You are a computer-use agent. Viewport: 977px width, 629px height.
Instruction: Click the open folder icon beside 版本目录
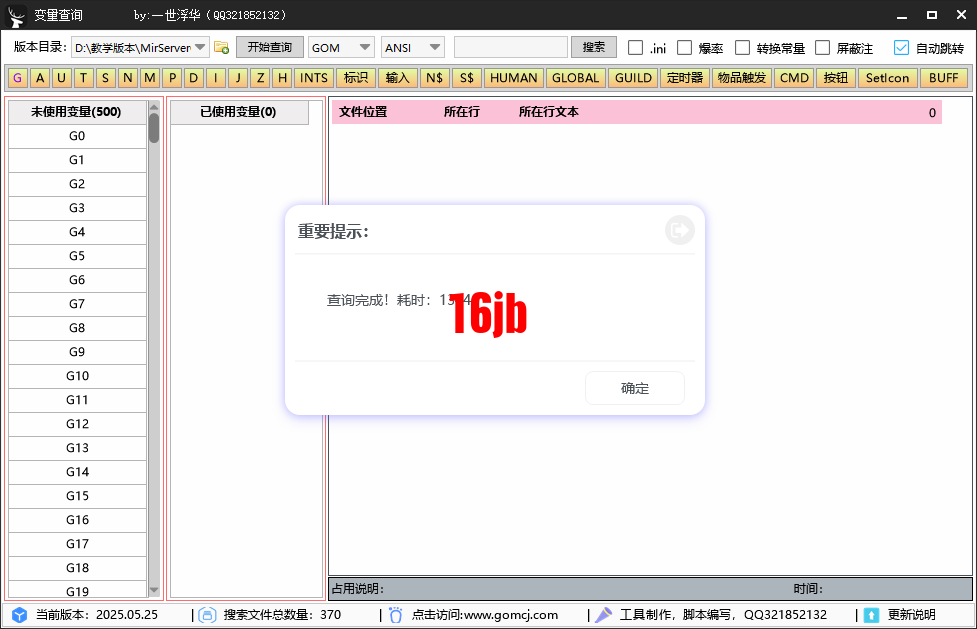click(222, 46)
